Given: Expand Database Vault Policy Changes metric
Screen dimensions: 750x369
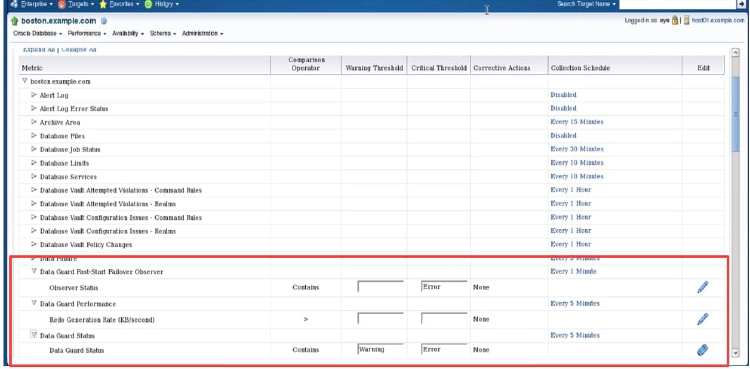Looking at the screenshot, I should (34, 244).
